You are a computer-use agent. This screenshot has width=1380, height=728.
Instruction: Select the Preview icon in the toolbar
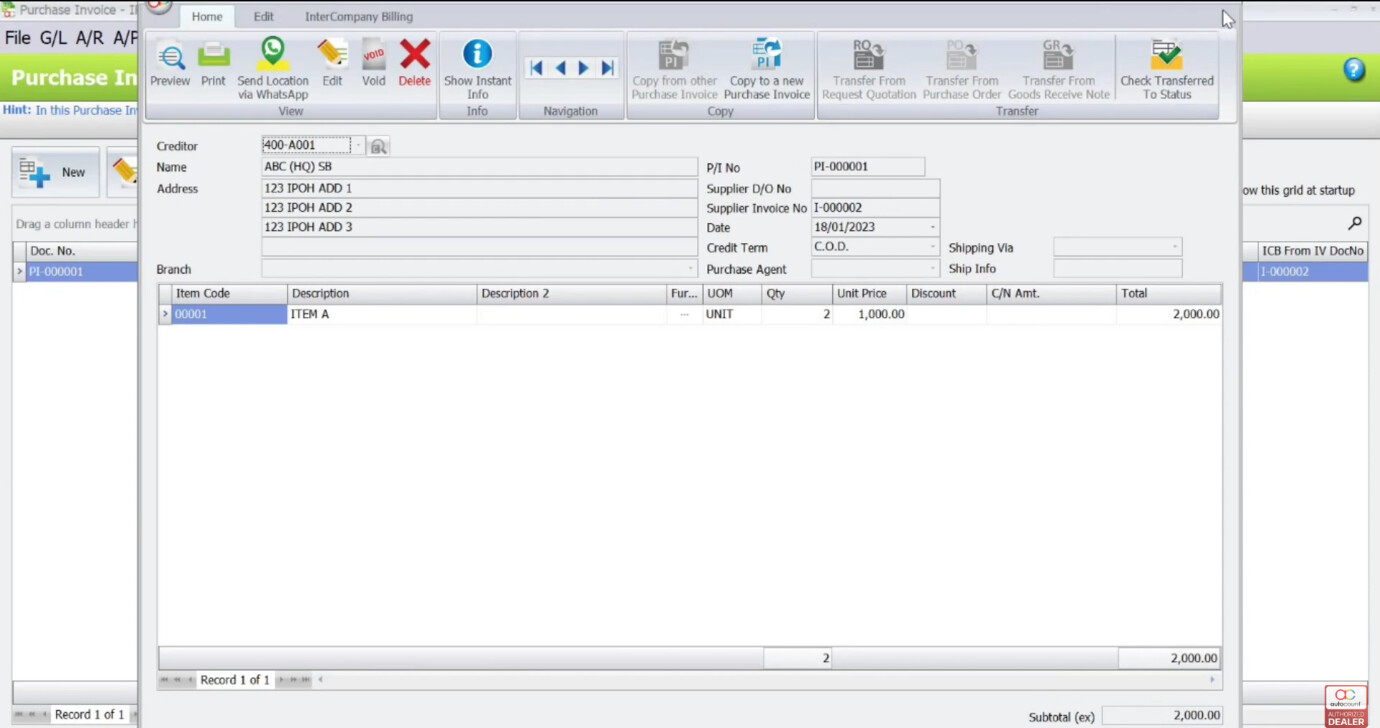coord(170,64)
